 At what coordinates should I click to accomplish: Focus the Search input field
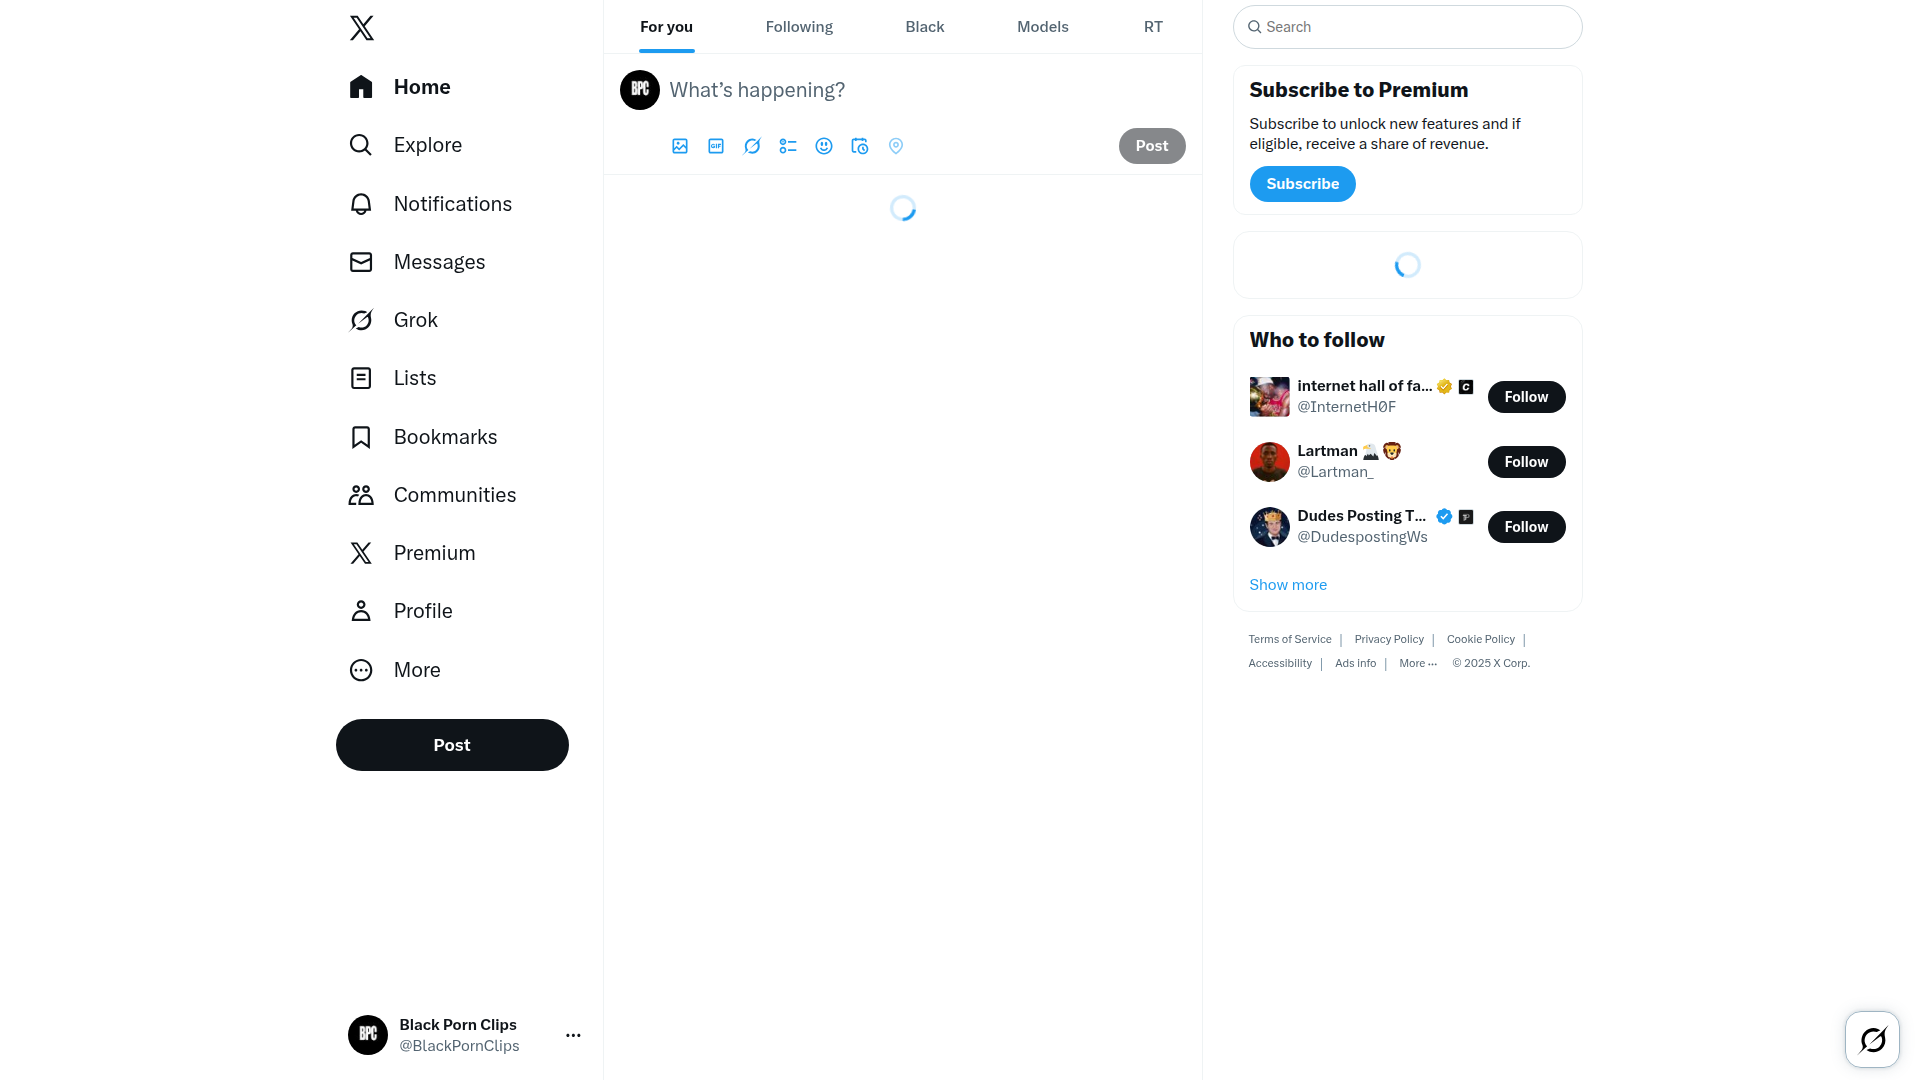coord(1408,27)
